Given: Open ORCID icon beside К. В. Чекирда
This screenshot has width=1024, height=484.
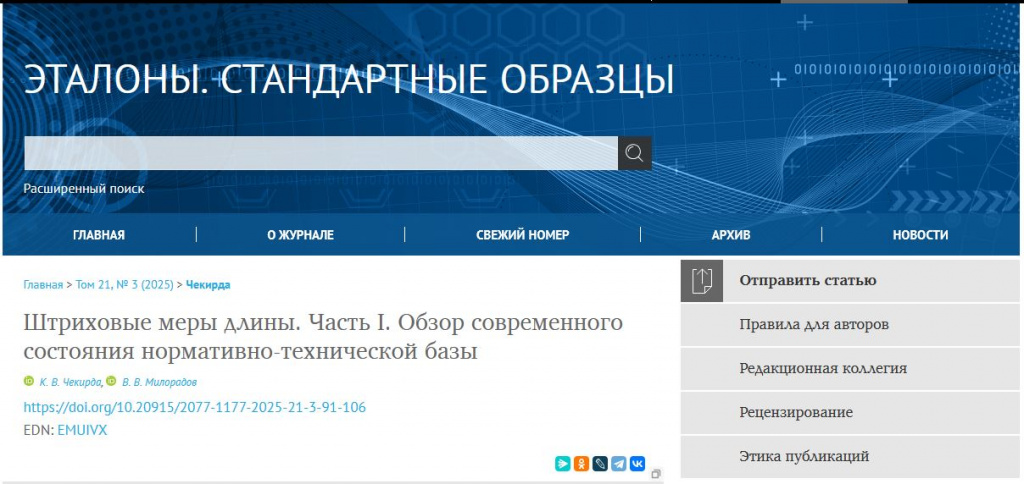Looking at the screenshot, I should coord(29,381).
